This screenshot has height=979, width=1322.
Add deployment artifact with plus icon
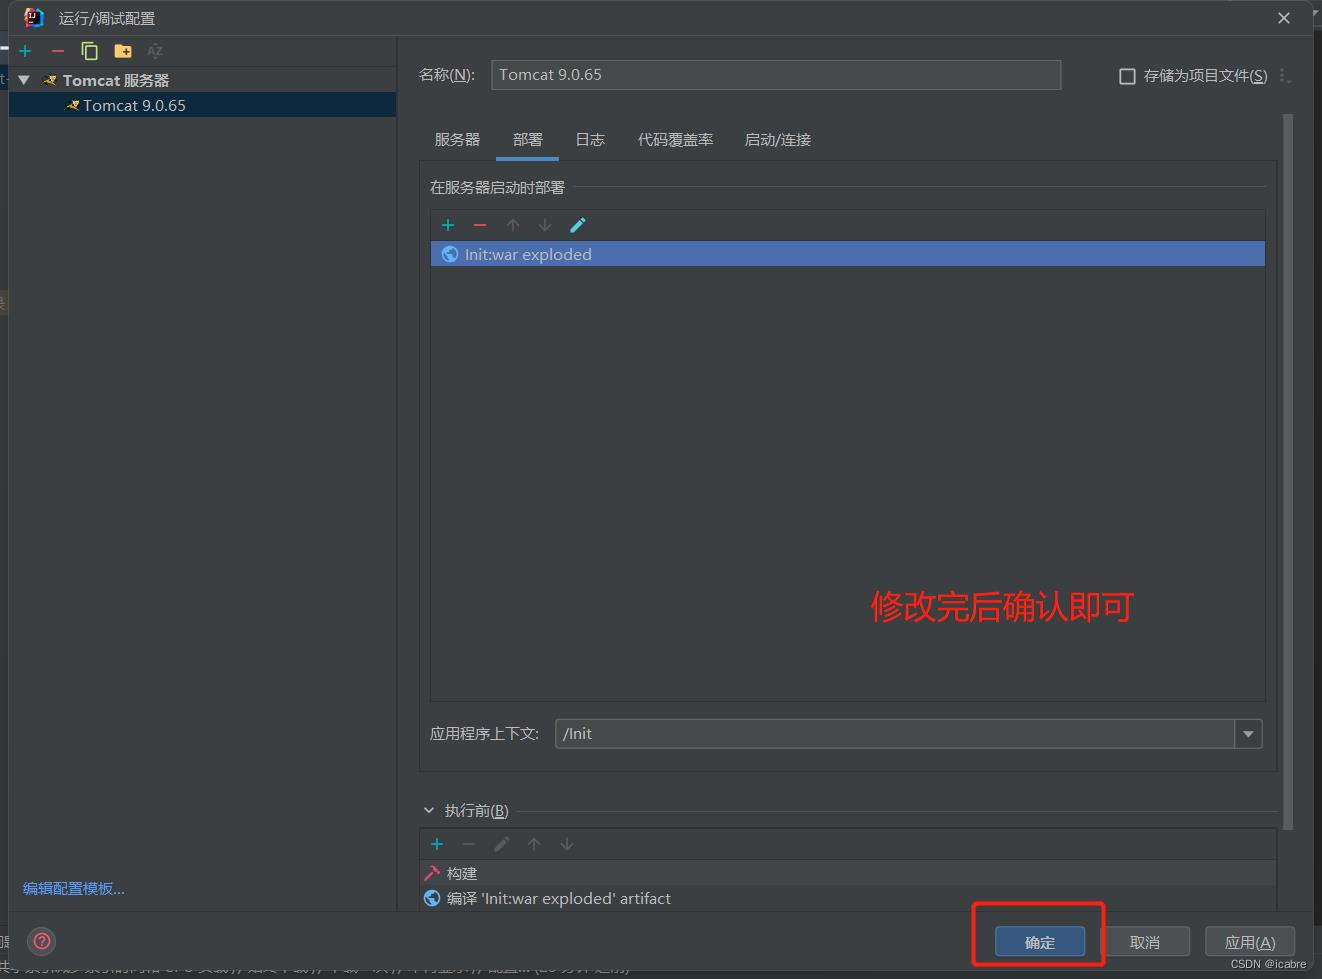(x=448, y=225)
